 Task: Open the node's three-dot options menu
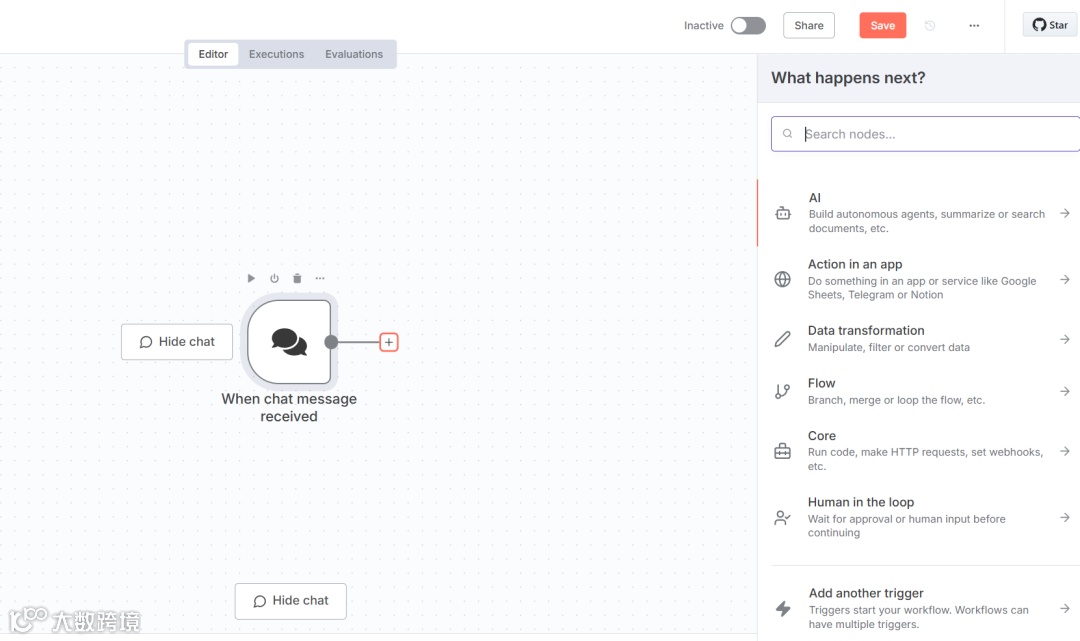click(x=320, y=278)
